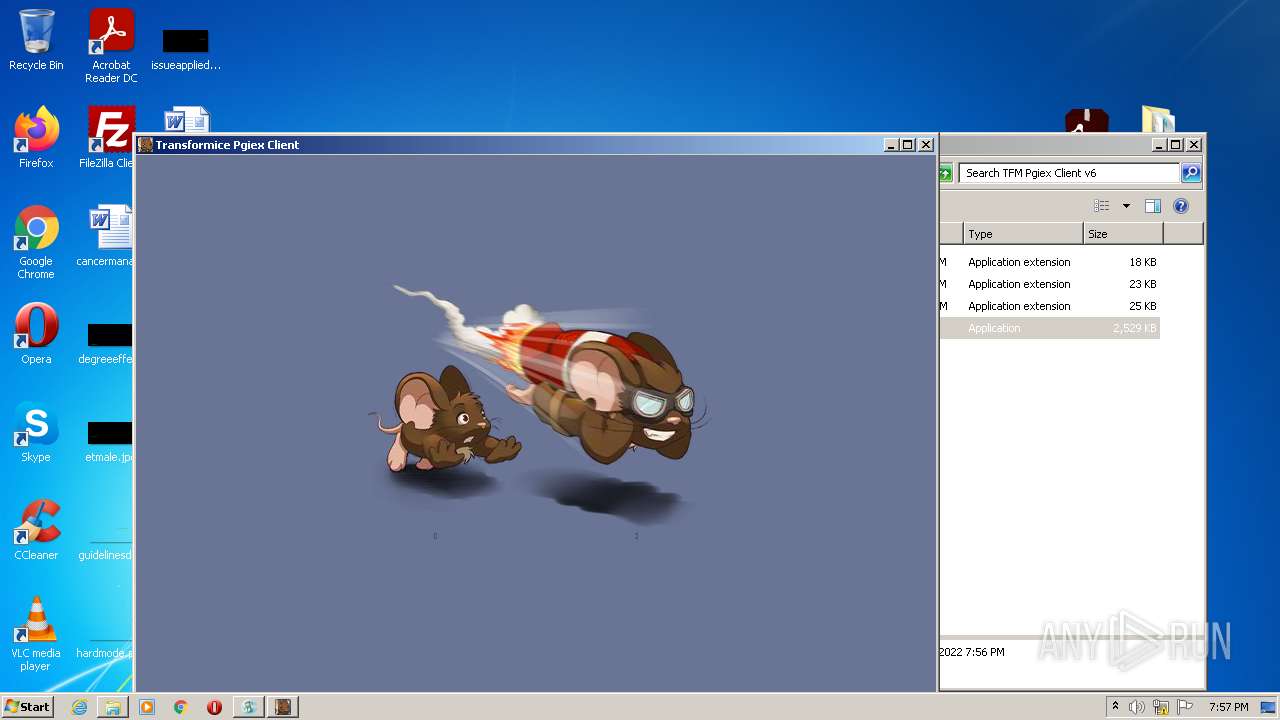Toggle the Explorer preview pane

pyautogui.click(x=1153, y=206)
